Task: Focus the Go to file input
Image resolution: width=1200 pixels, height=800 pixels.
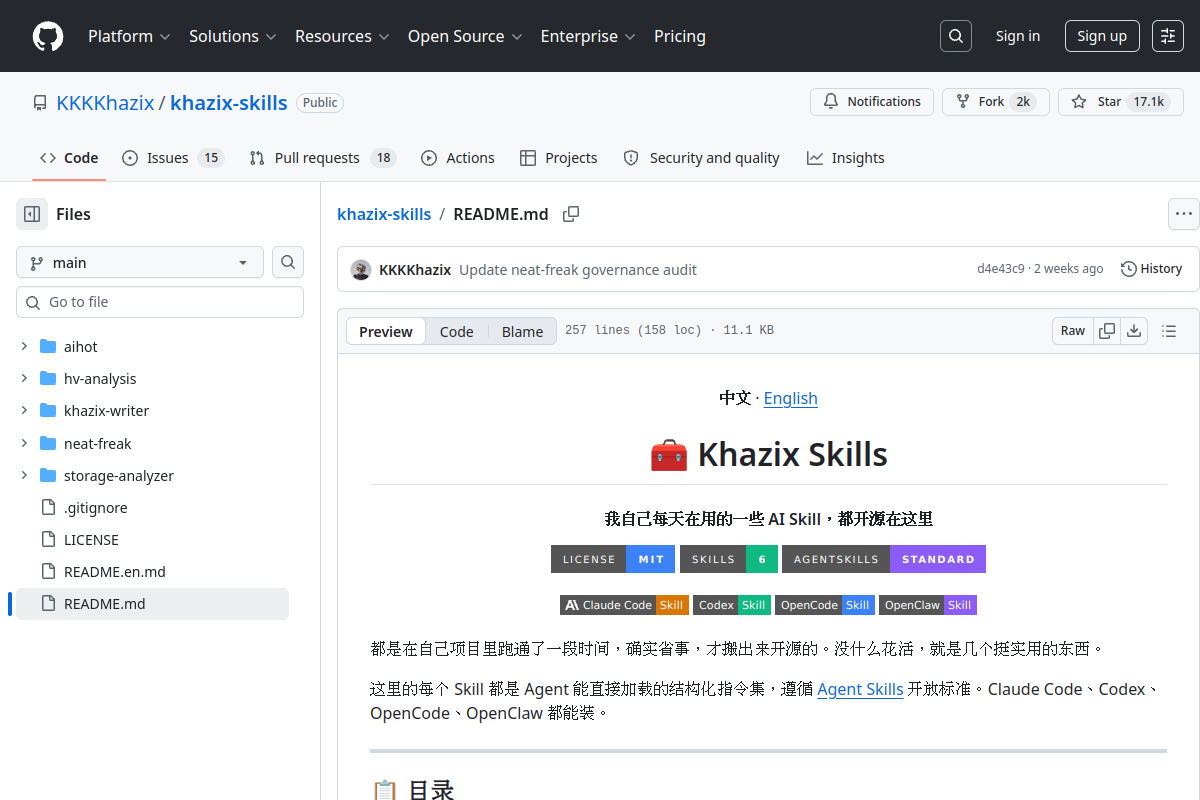Action: pos(160,302)
